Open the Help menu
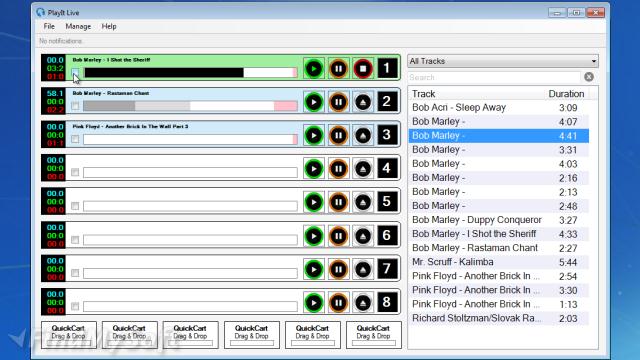 (109, 27)
